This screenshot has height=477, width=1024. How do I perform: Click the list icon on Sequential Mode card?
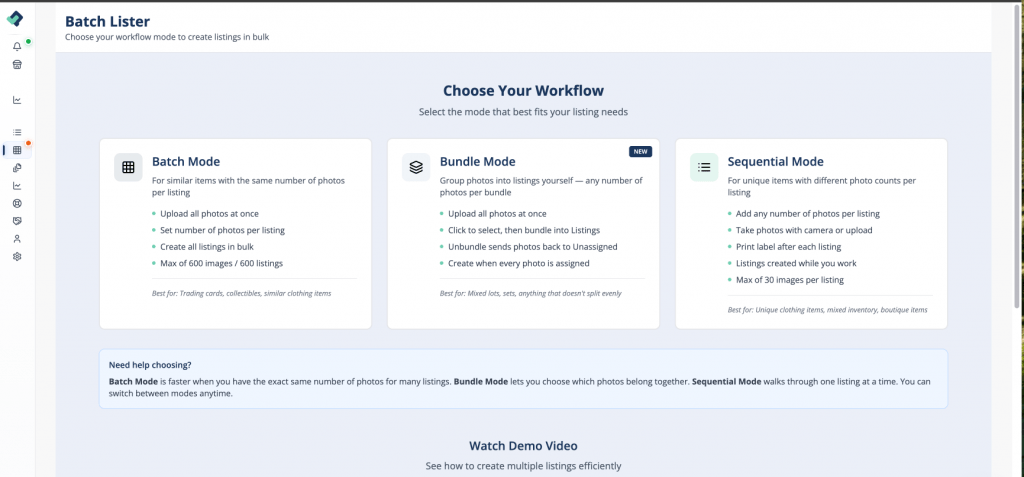(x=704, y=167)
